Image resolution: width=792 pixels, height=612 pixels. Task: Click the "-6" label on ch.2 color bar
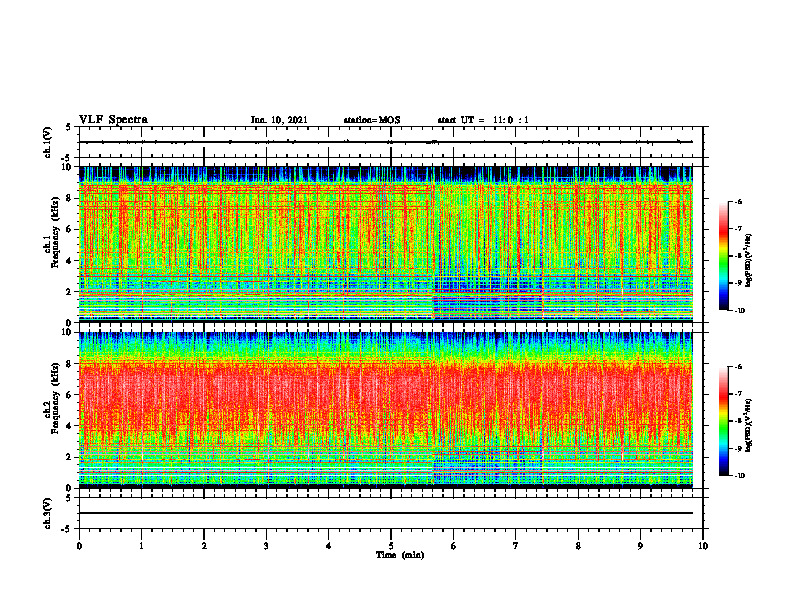click(x=739, y=367)
